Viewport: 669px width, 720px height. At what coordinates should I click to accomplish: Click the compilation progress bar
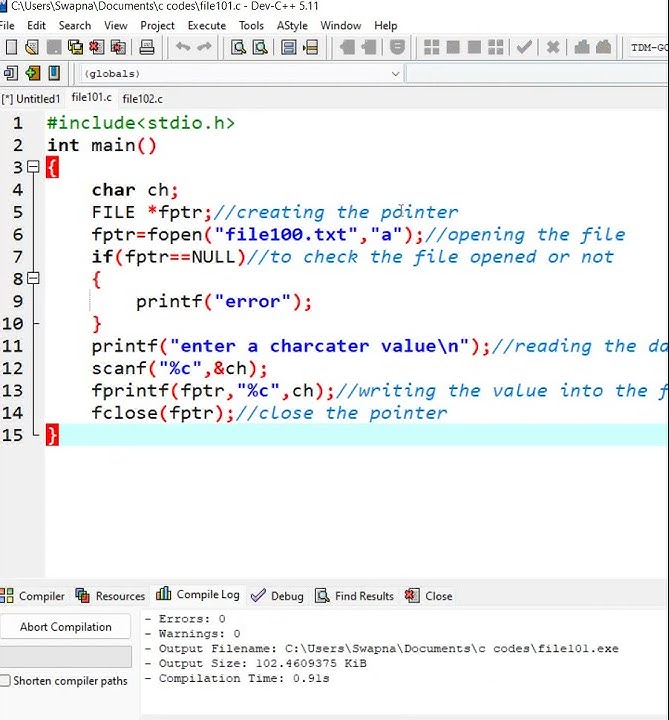66,657
